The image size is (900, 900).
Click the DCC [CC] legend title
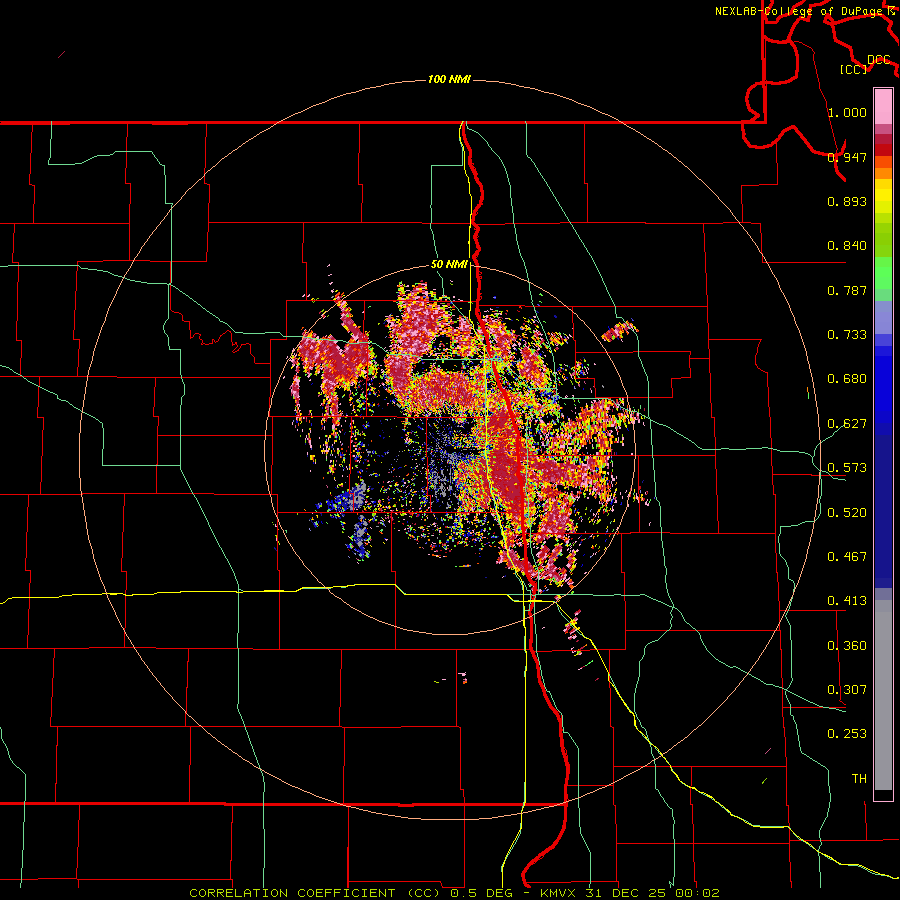coord(865,64)
